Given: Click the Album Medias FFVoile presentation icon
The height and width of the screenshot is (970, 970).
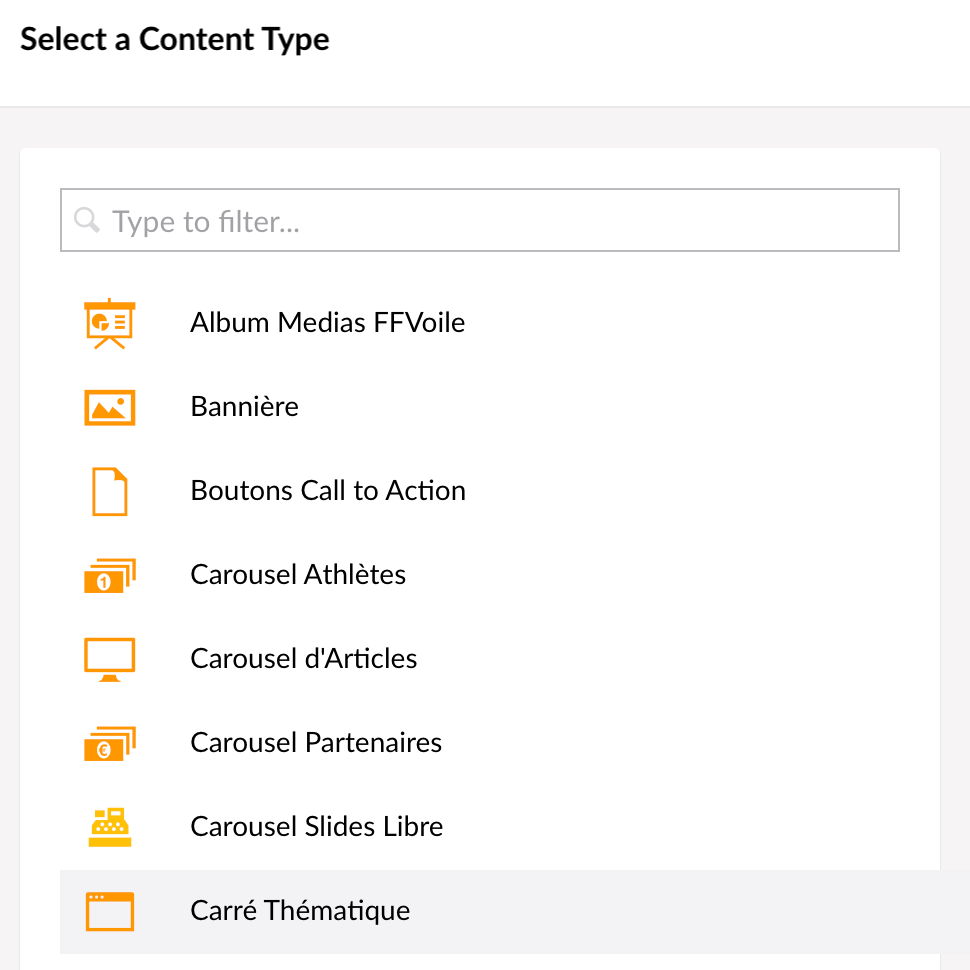Looking at the screenshot, I should click(x=109, y=324).
